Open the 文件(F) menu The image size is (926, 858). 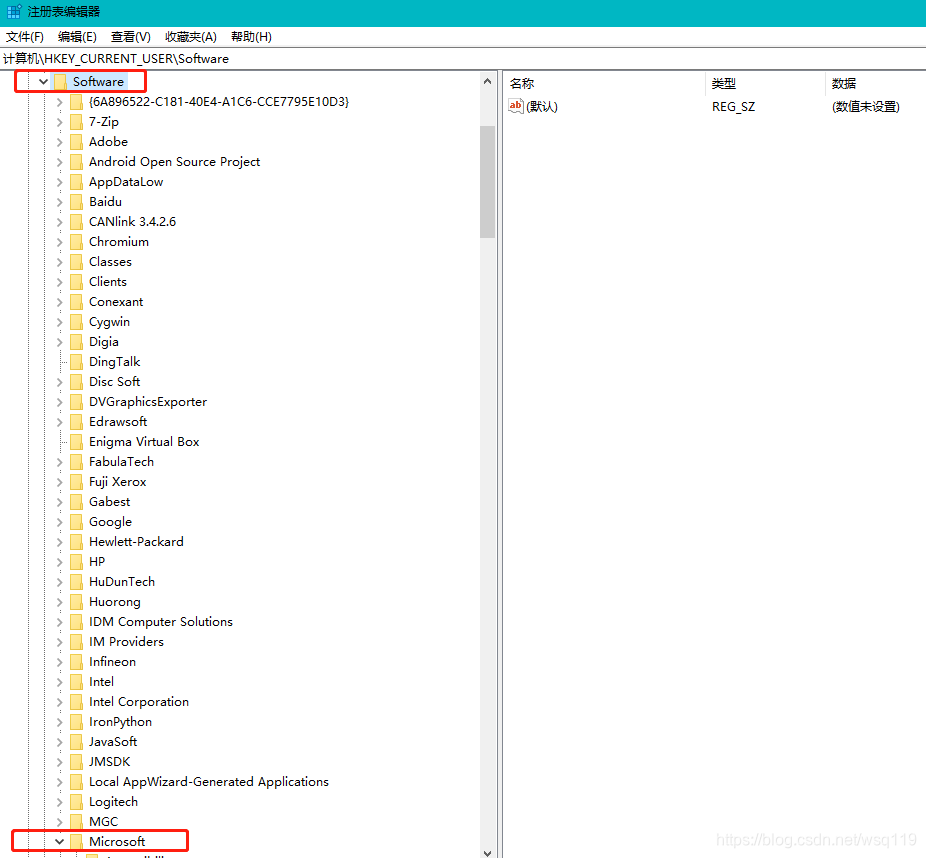25,37
